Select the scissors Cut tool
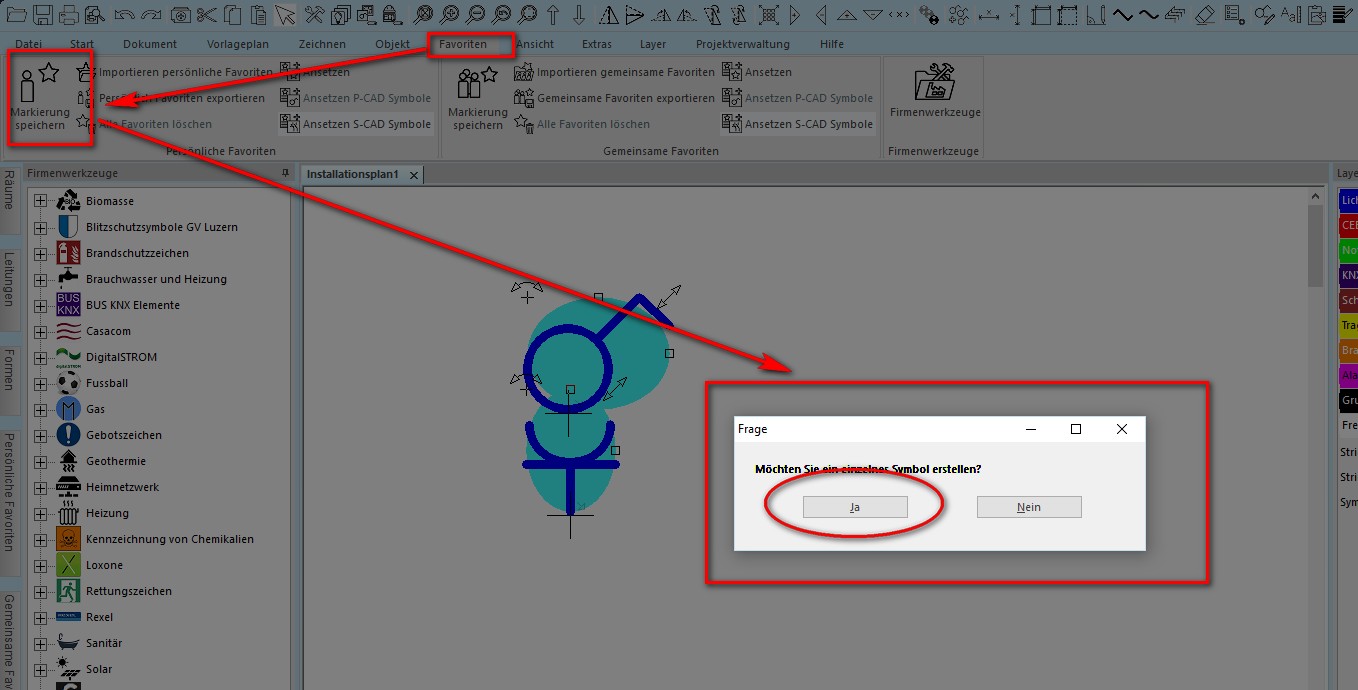This screenshot has width=1358, height=690. [207, 14]
